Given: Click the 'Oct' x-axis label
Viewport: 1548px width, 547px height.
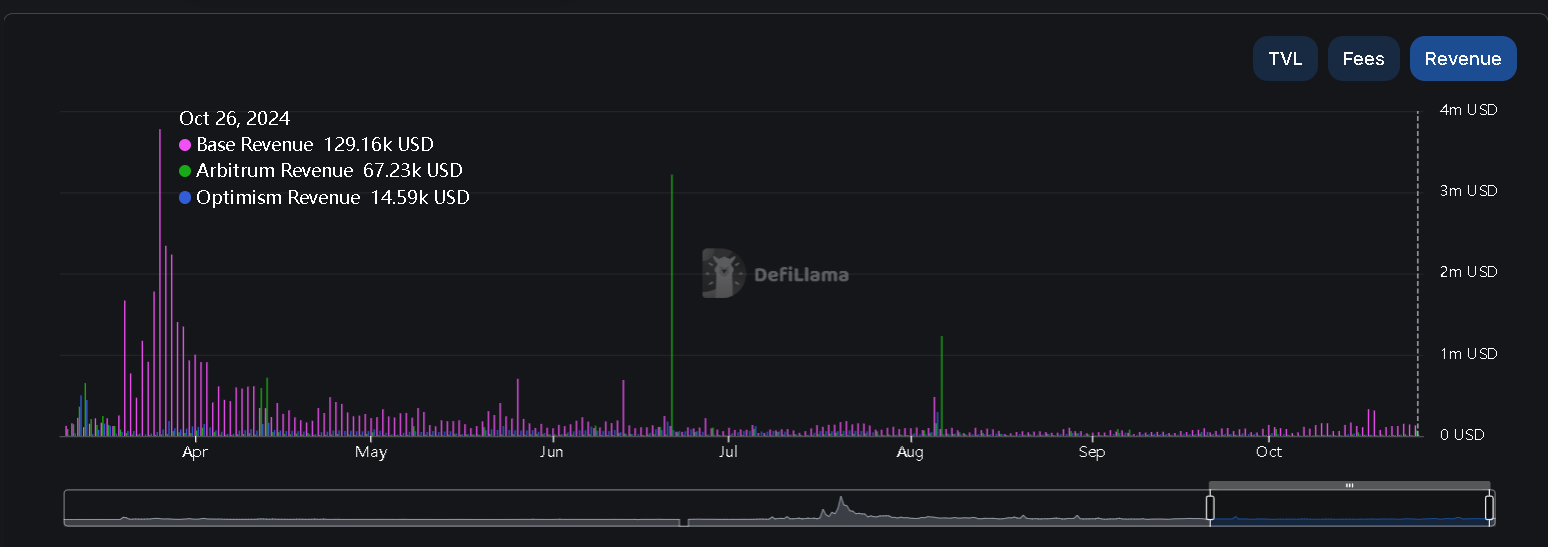Looking at the screenshot, I should pyautogui.click(x=1269, y=452).
